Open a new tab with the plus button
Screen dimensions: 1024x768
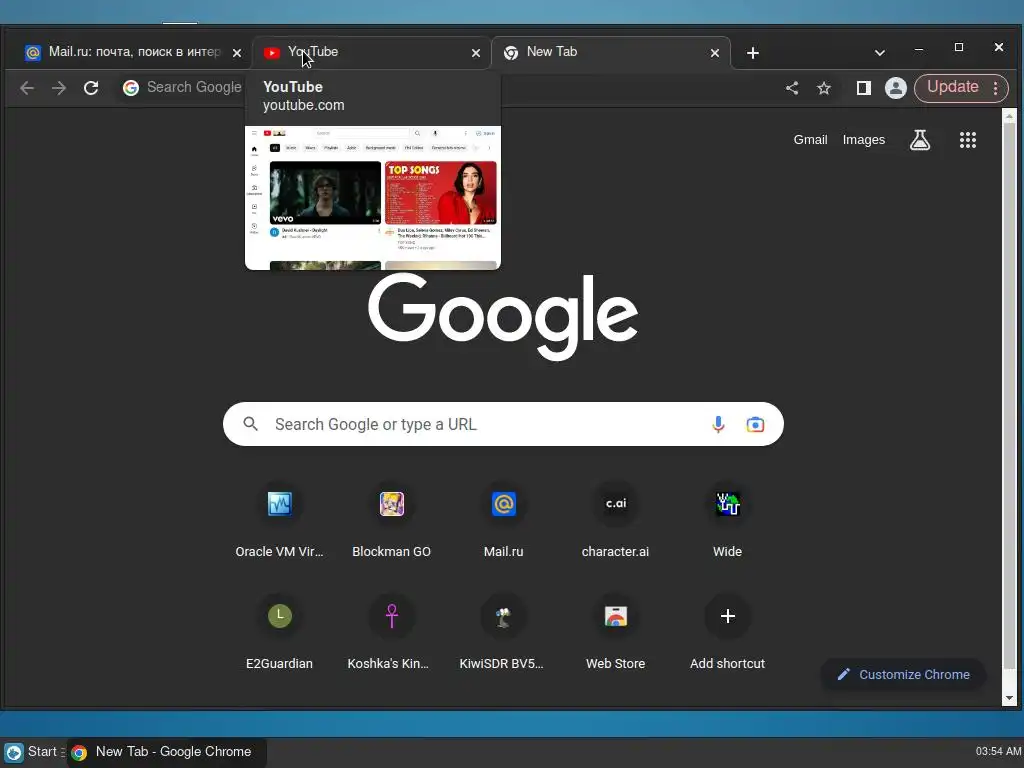752,53
